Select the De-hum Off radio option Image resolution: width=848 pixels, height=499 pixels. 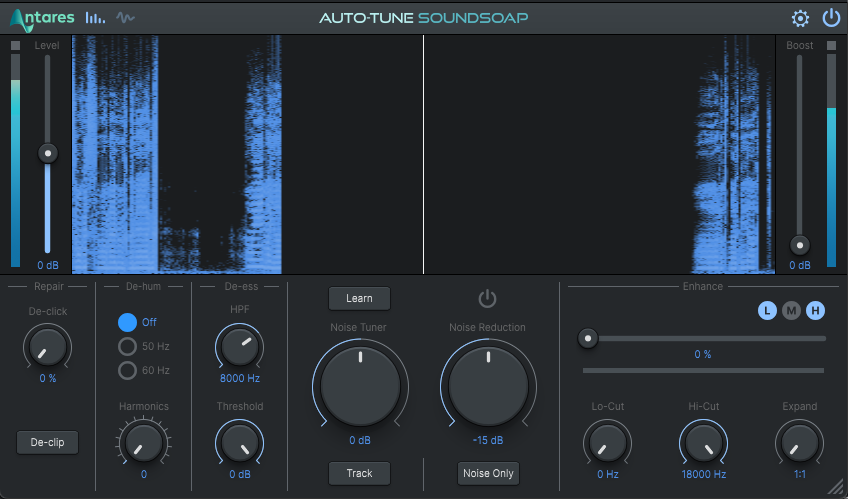[128, 322]
